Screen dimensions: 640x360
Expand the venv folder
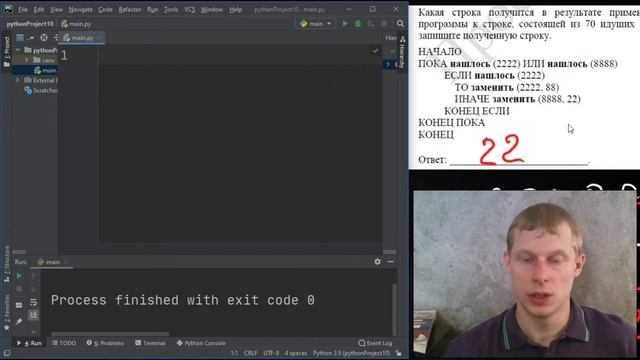27,60
